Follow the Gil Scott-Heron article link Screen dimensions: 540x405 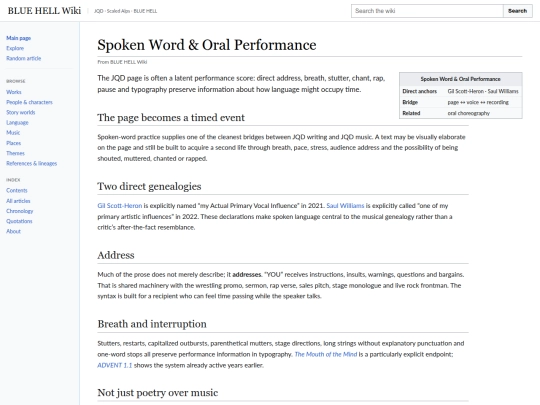(x=120, y=206)
